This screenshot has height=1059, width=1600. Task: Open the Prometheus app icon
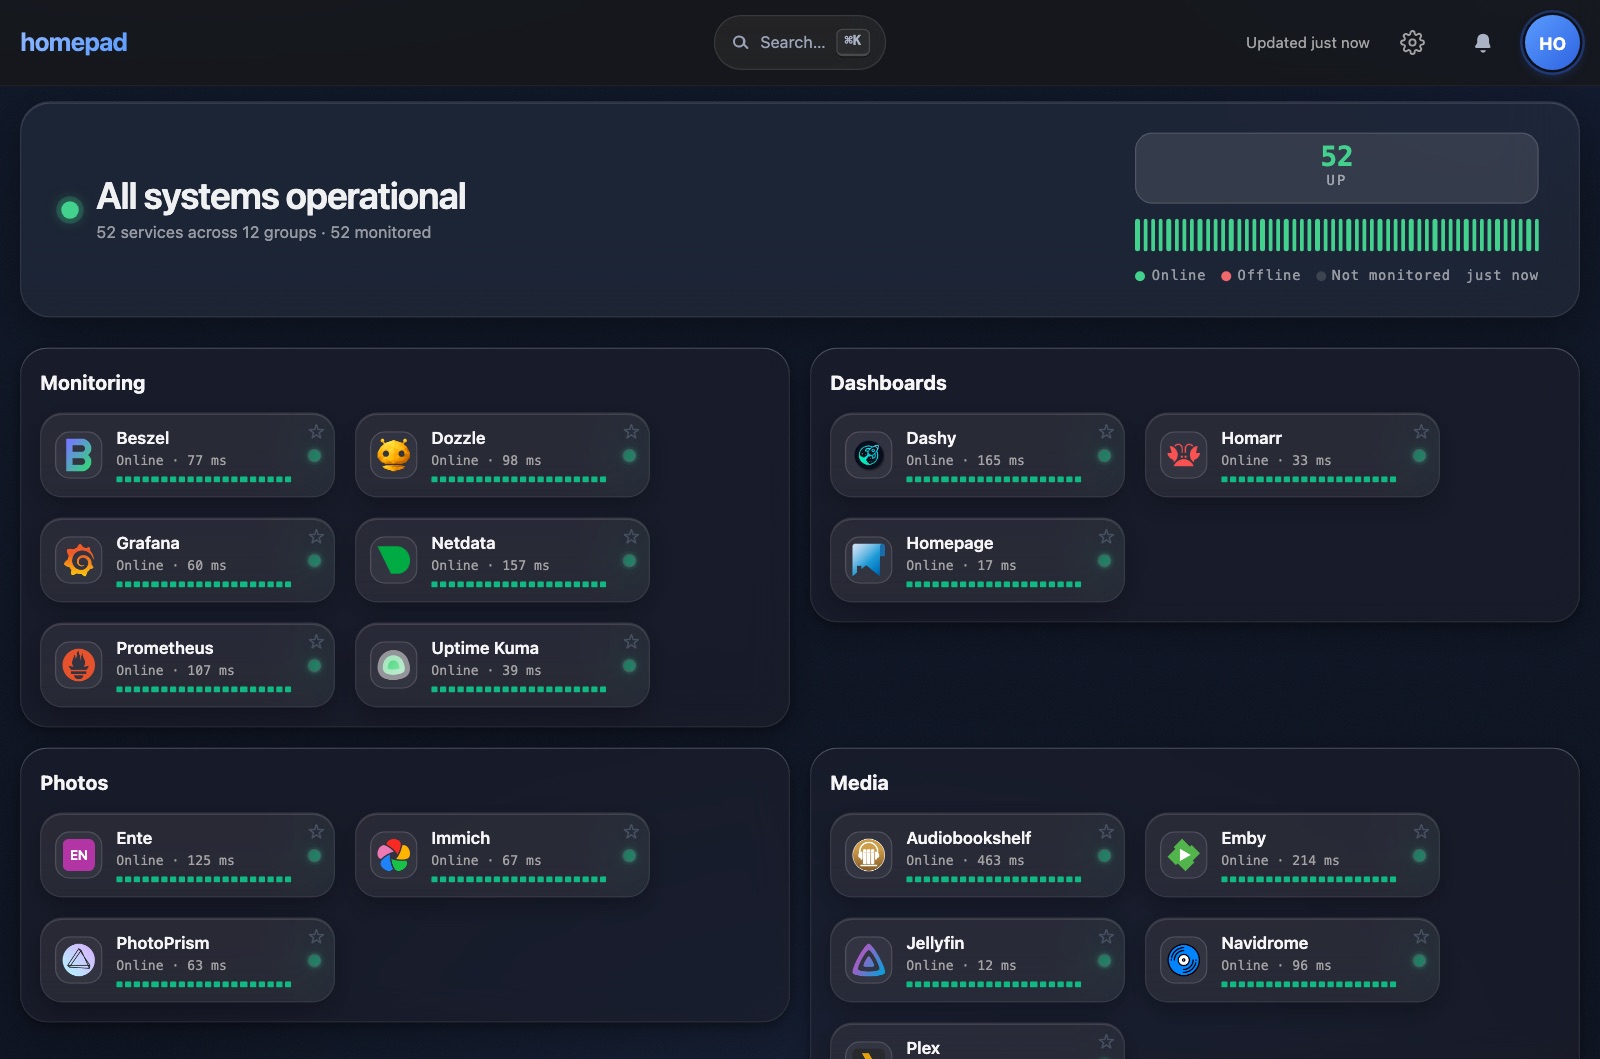79,665
